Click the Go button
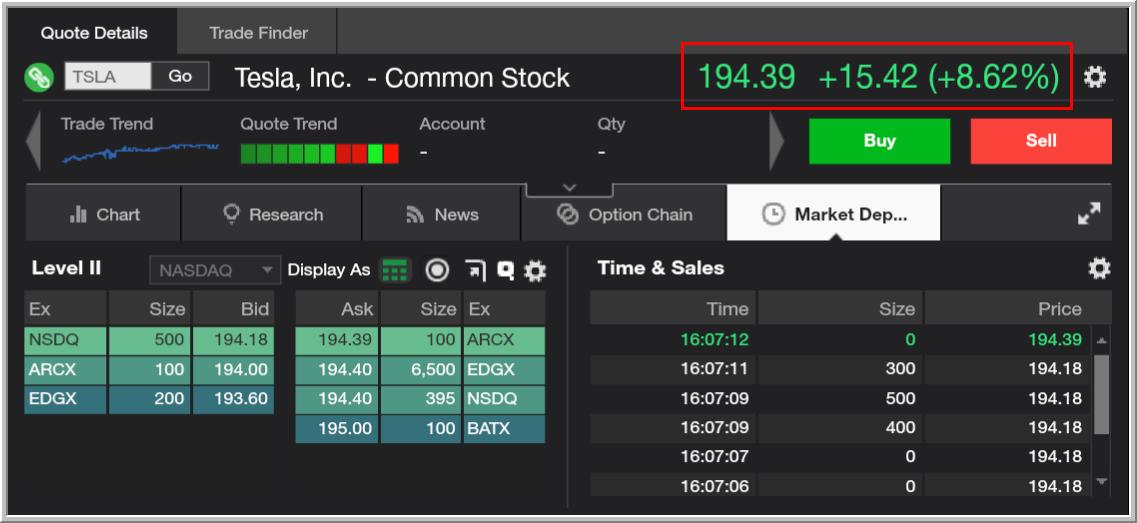This screenshot has width=1137, height=523. (181, 76)
